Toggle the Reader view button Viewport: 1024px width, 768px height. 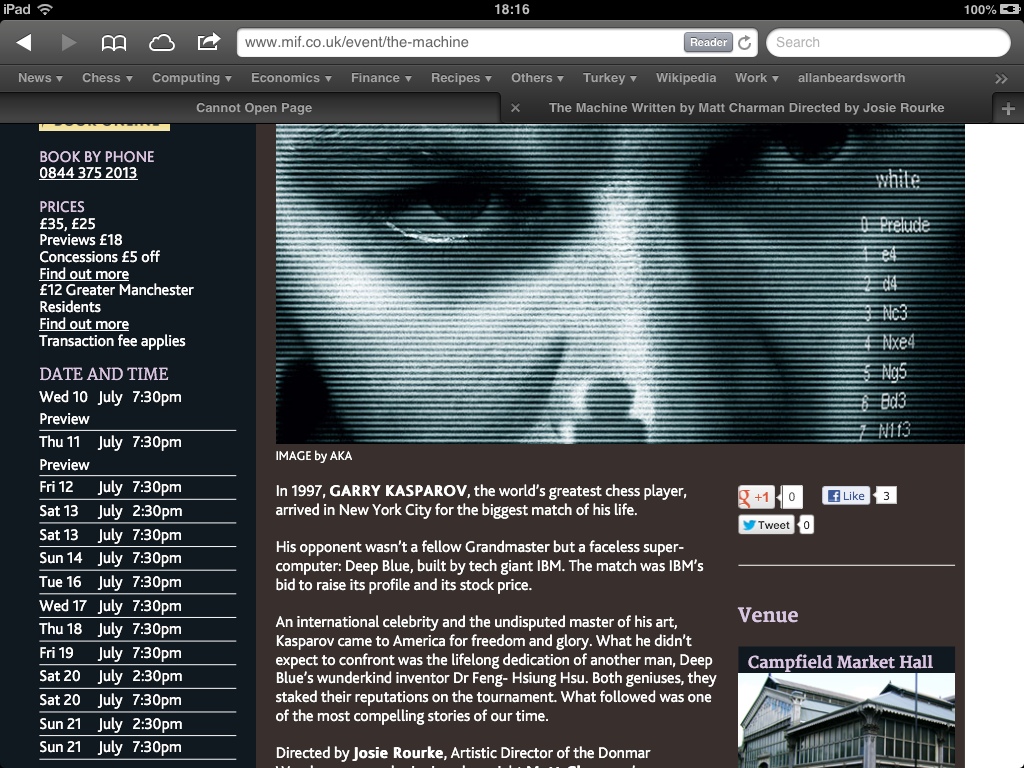tap(708, 42)
